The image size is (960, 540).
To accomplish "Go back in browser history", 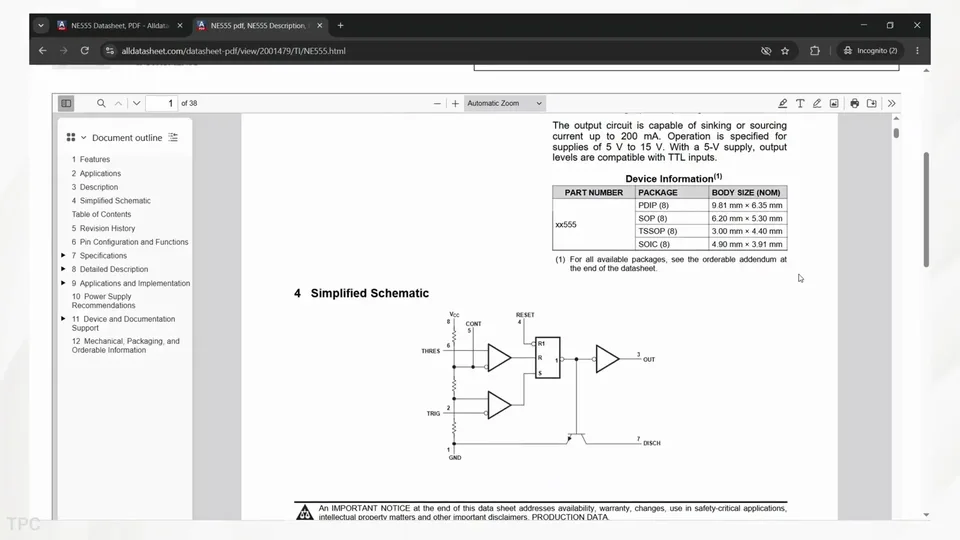I will (42, 51).
